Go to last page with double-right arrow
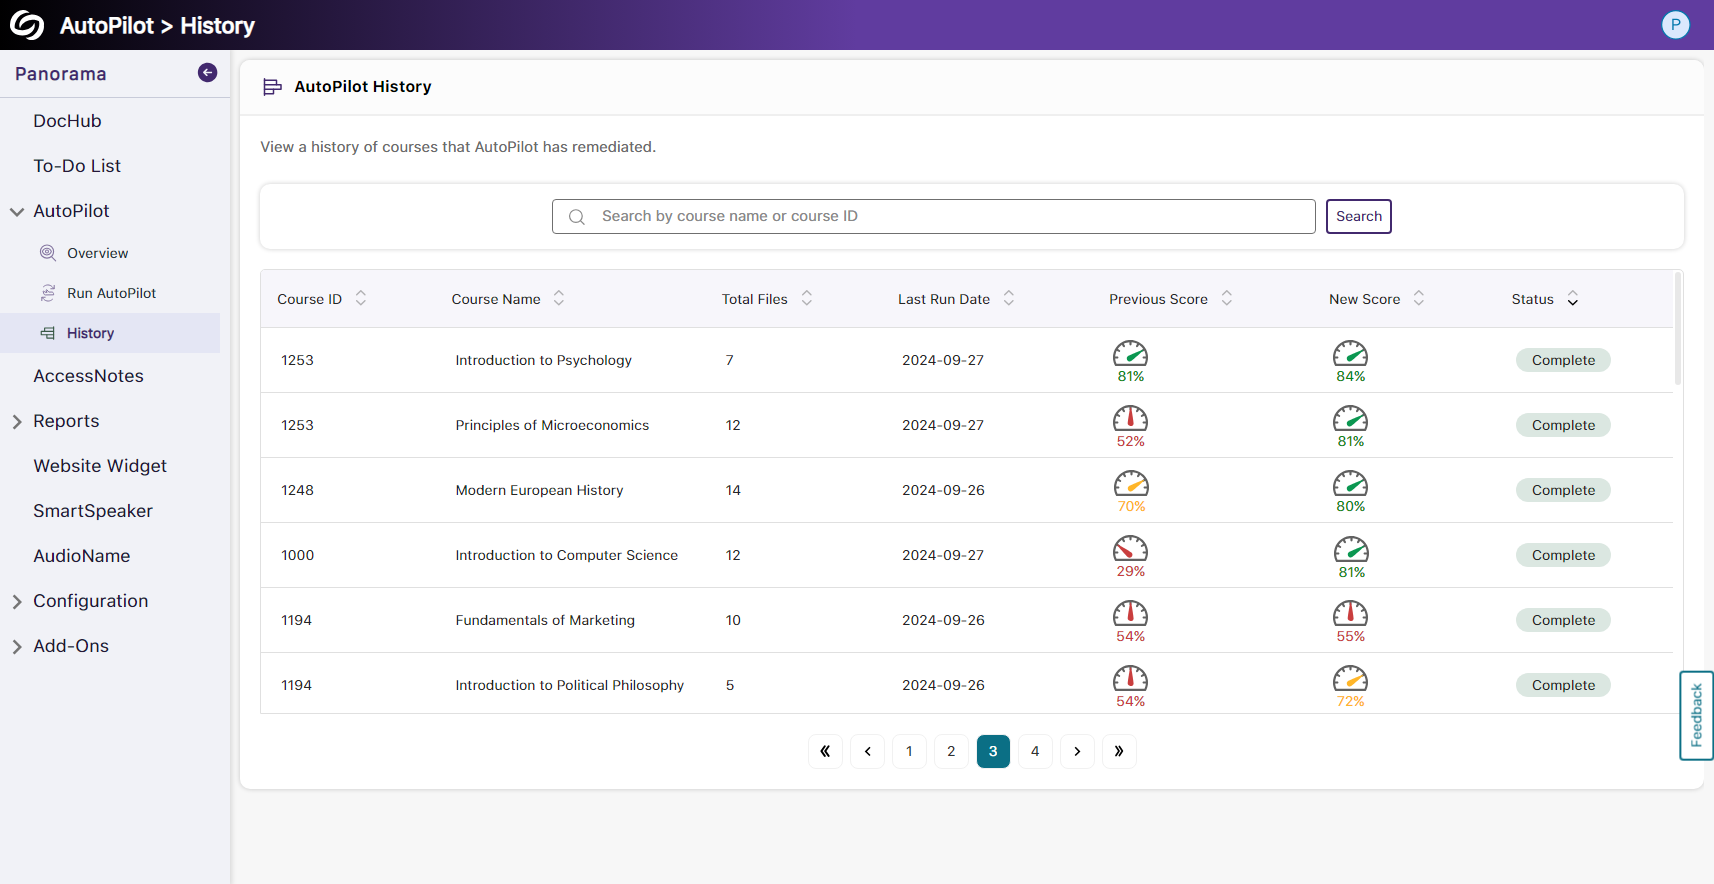This screenshot has height=884, width=1714. [x=1119, y=751]
